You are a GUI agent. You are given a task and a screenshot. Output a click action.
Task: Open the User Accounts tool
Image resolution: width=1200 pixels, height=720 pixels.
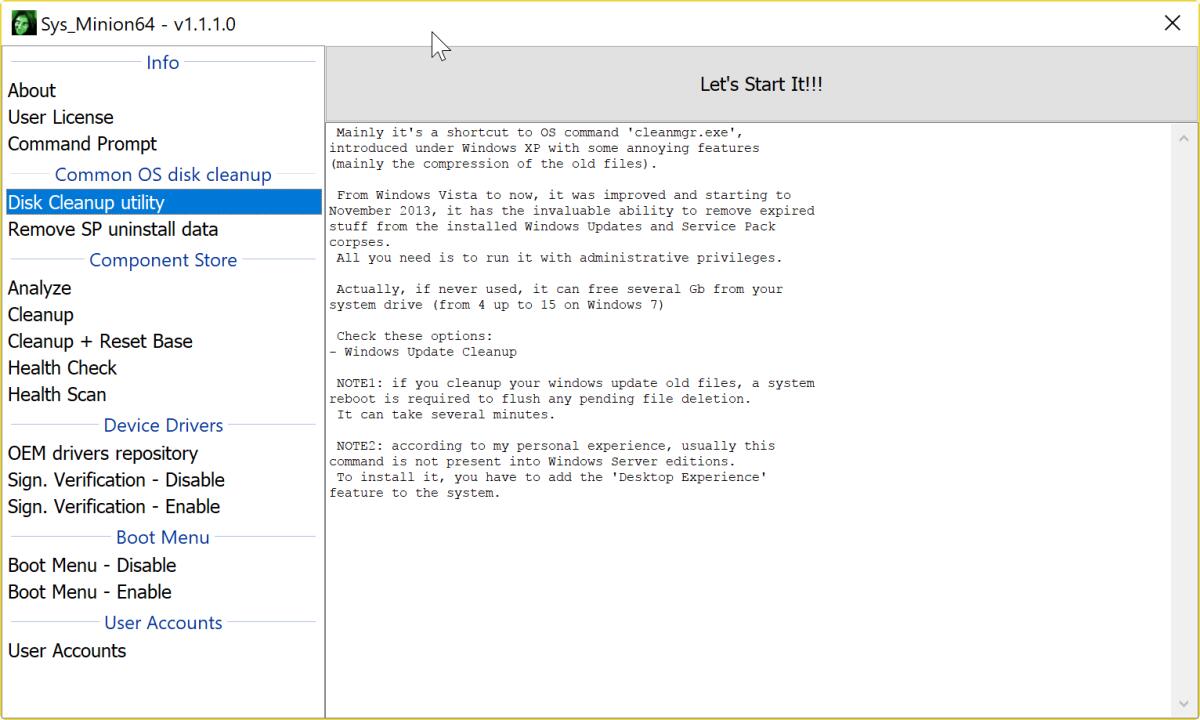(66, 650)
